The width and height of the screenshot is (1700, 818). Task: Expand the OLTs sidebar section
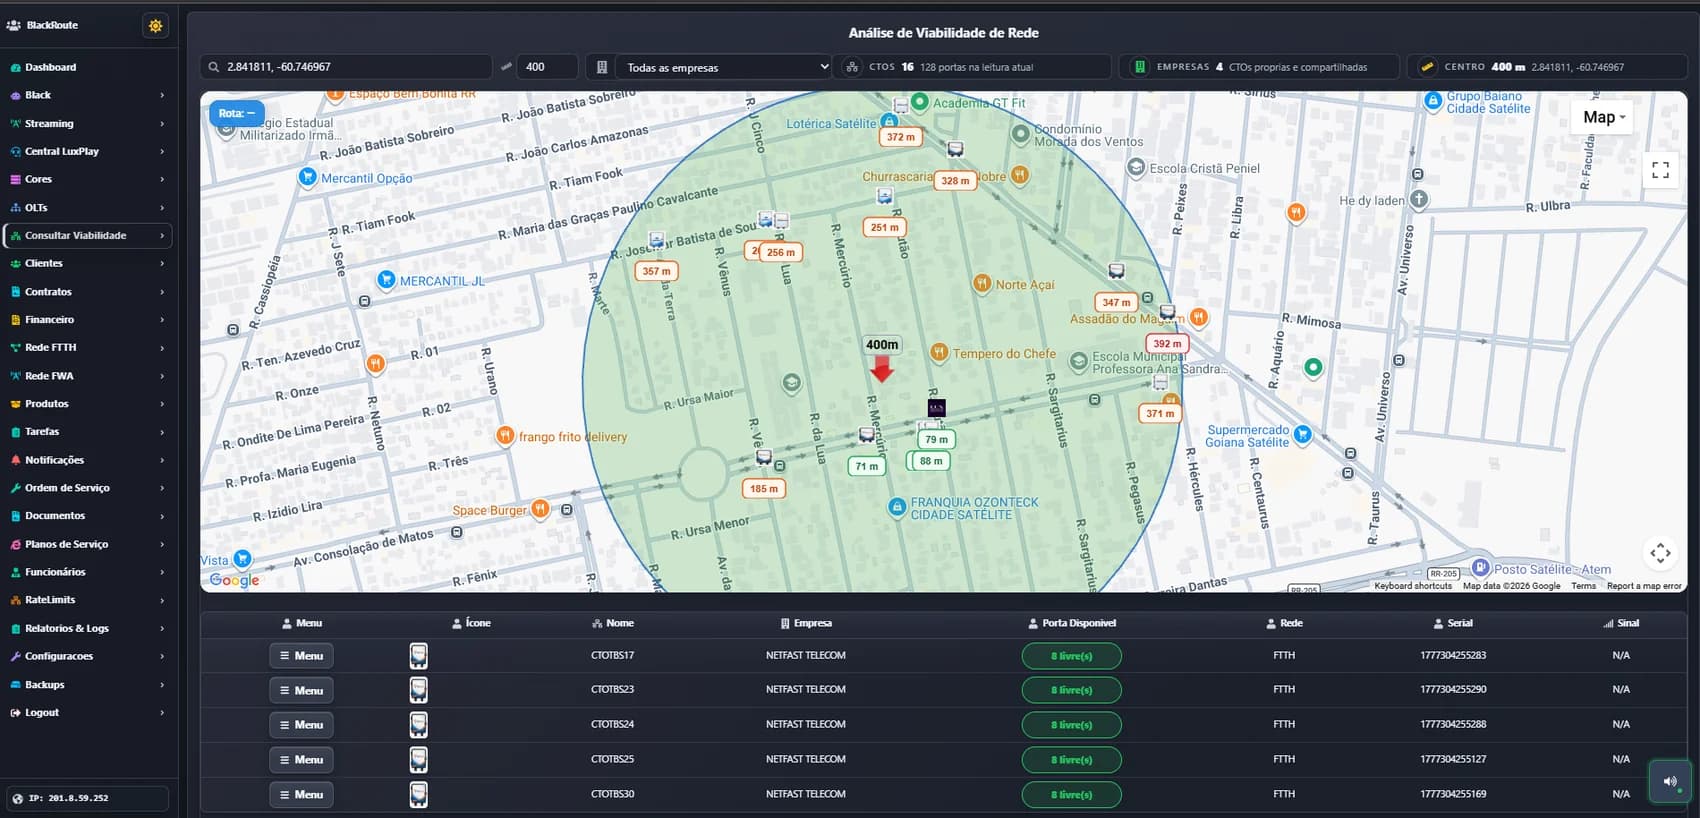tap(87, 208)
